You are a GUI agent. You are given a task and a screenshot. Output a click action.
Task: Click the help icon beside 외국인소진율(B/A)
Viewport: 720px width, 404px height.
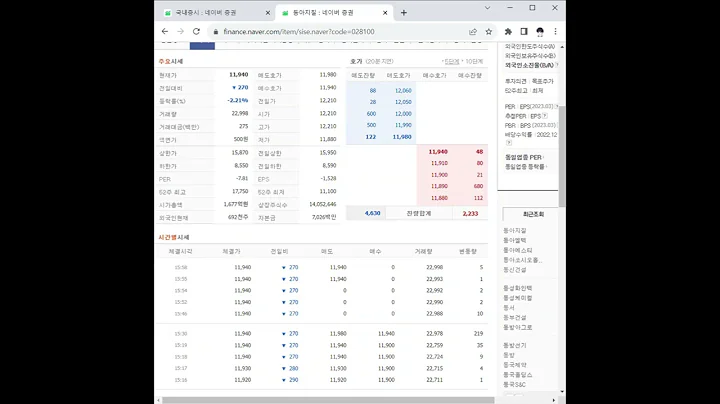557,65
